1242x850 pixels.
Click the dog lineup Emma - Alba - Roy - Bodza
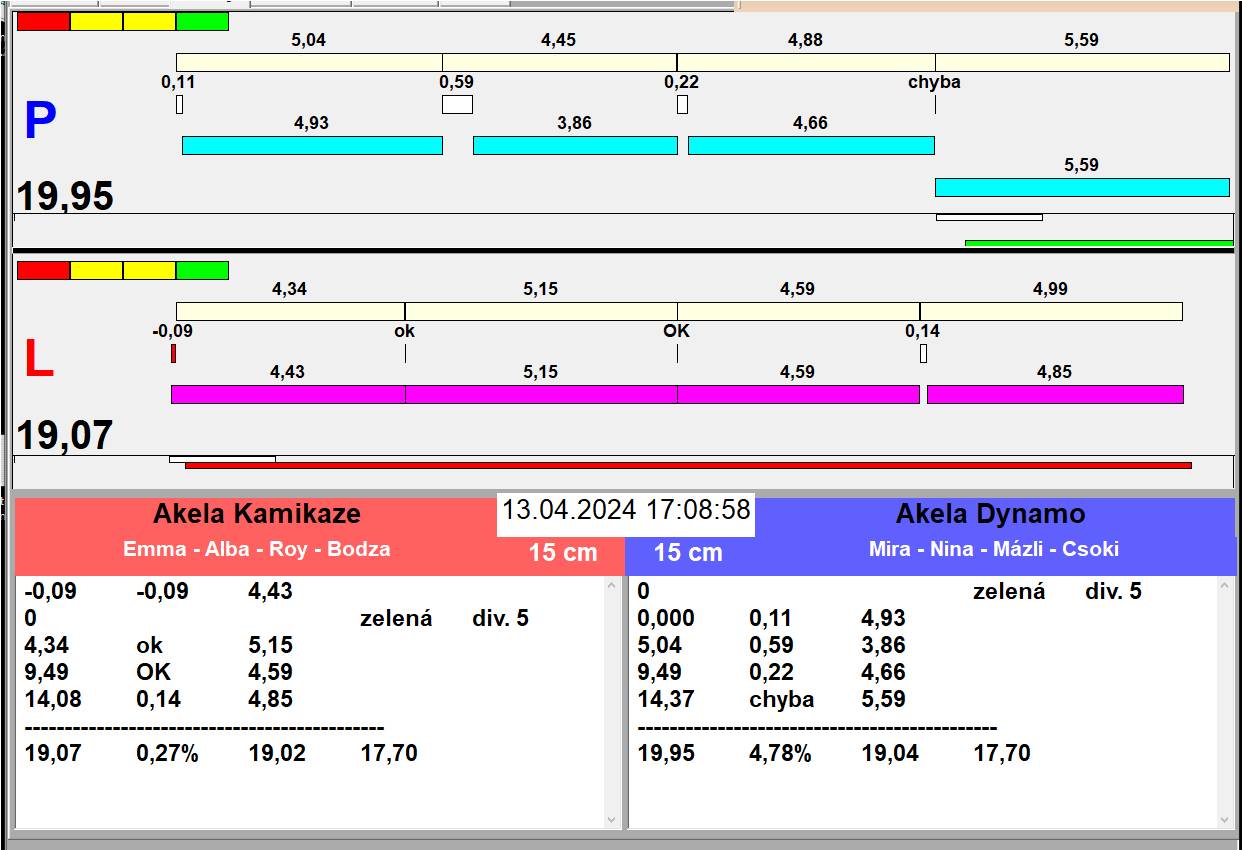coord(257,549)
